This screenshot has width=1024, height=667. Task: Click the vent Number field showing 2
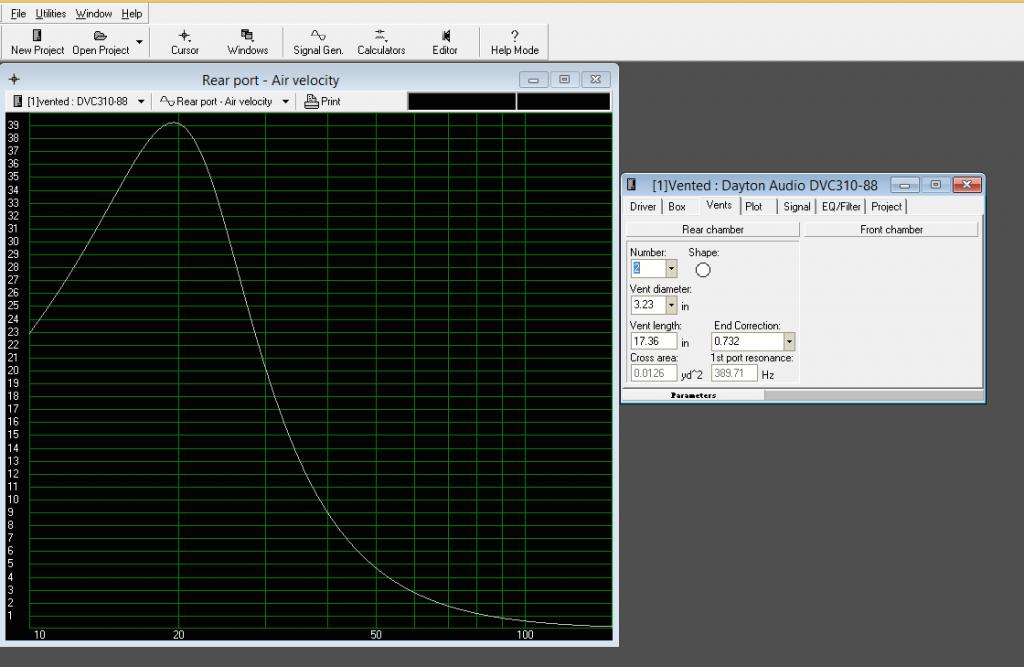point(647,268)
